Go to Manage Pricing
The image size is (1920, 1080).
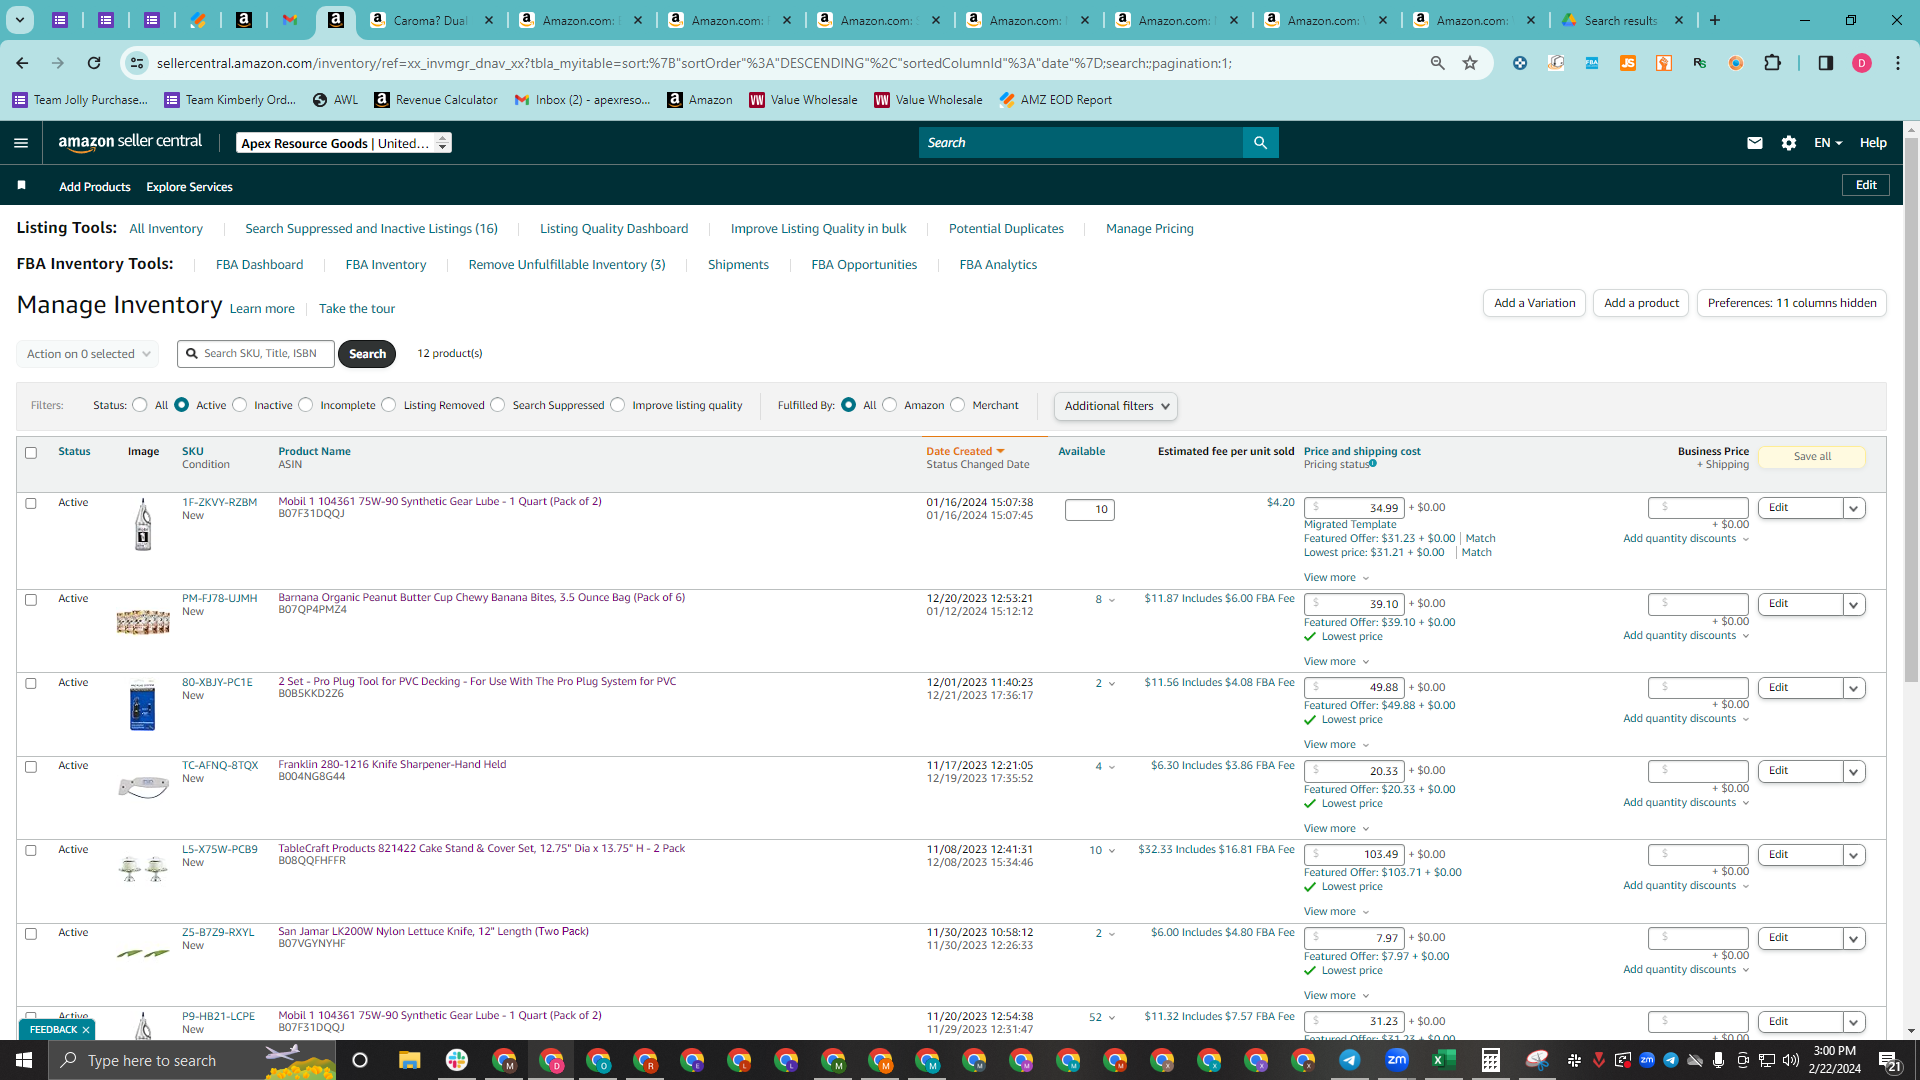pos(1149,229)
